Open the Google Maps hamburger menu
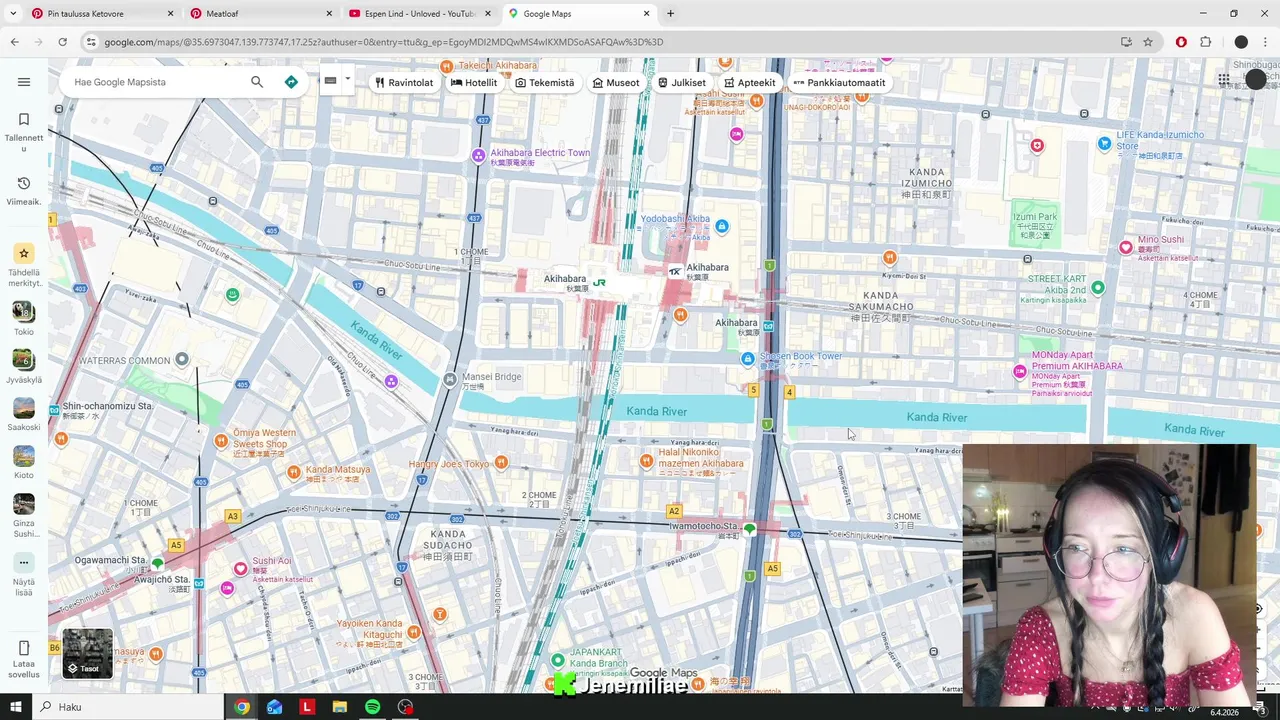Viewport: 1280px width, 720px height. click(x=24, y=82)
